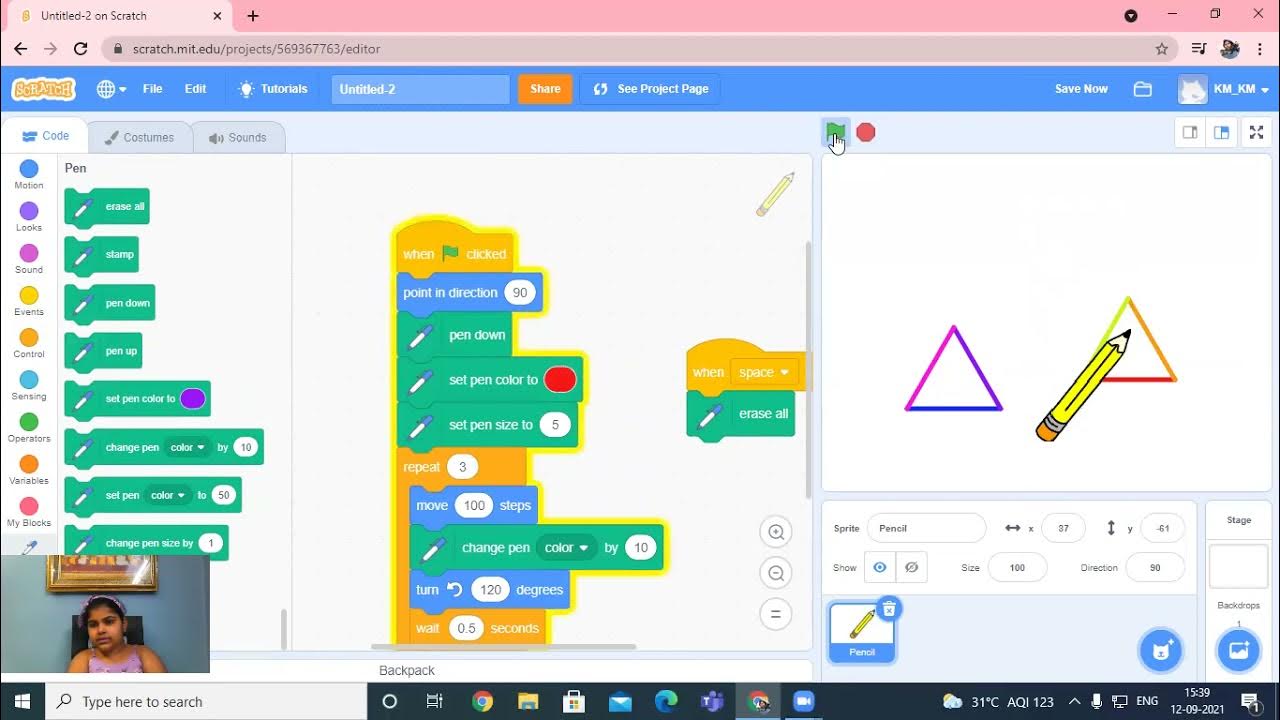Open My Stuff folder icon
Image resolution: width=1280 pixels, height=720 pixels.
[1143, 89]
